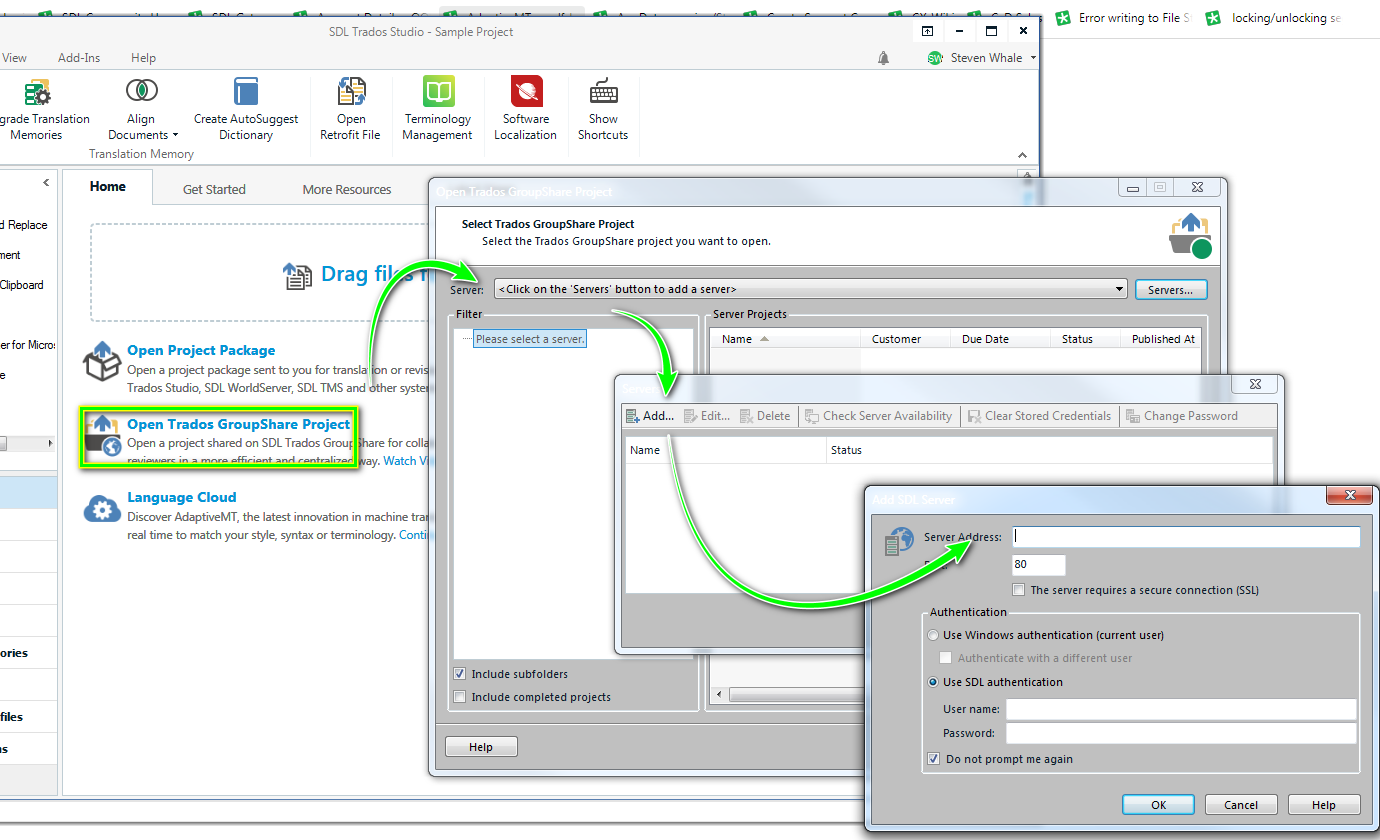Viewport: 1380px width, 840px height.
Task: Select Use Windows authentication radio button
Action: [x=934, y=635]
